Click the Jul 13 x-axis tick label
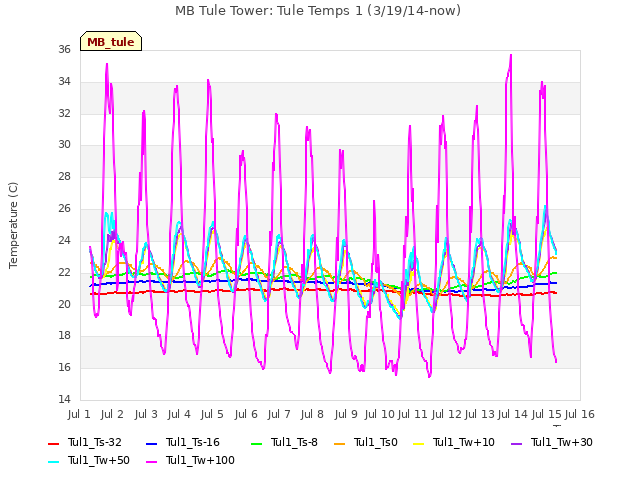Screen dimensions: 640x480 click(x=480, y=414)
